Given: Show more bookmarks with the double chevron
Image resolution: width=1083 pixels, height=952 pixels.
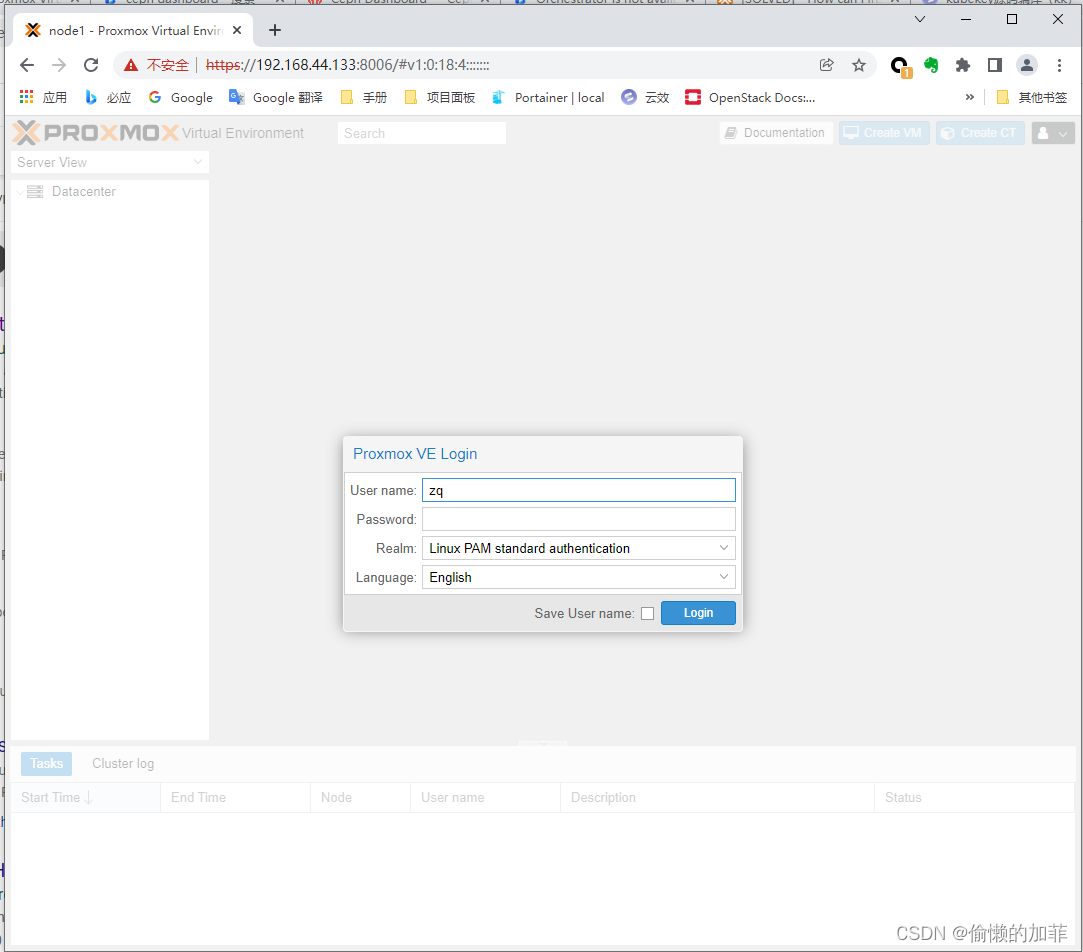Looking at the screenshot, I should [970, 97].
